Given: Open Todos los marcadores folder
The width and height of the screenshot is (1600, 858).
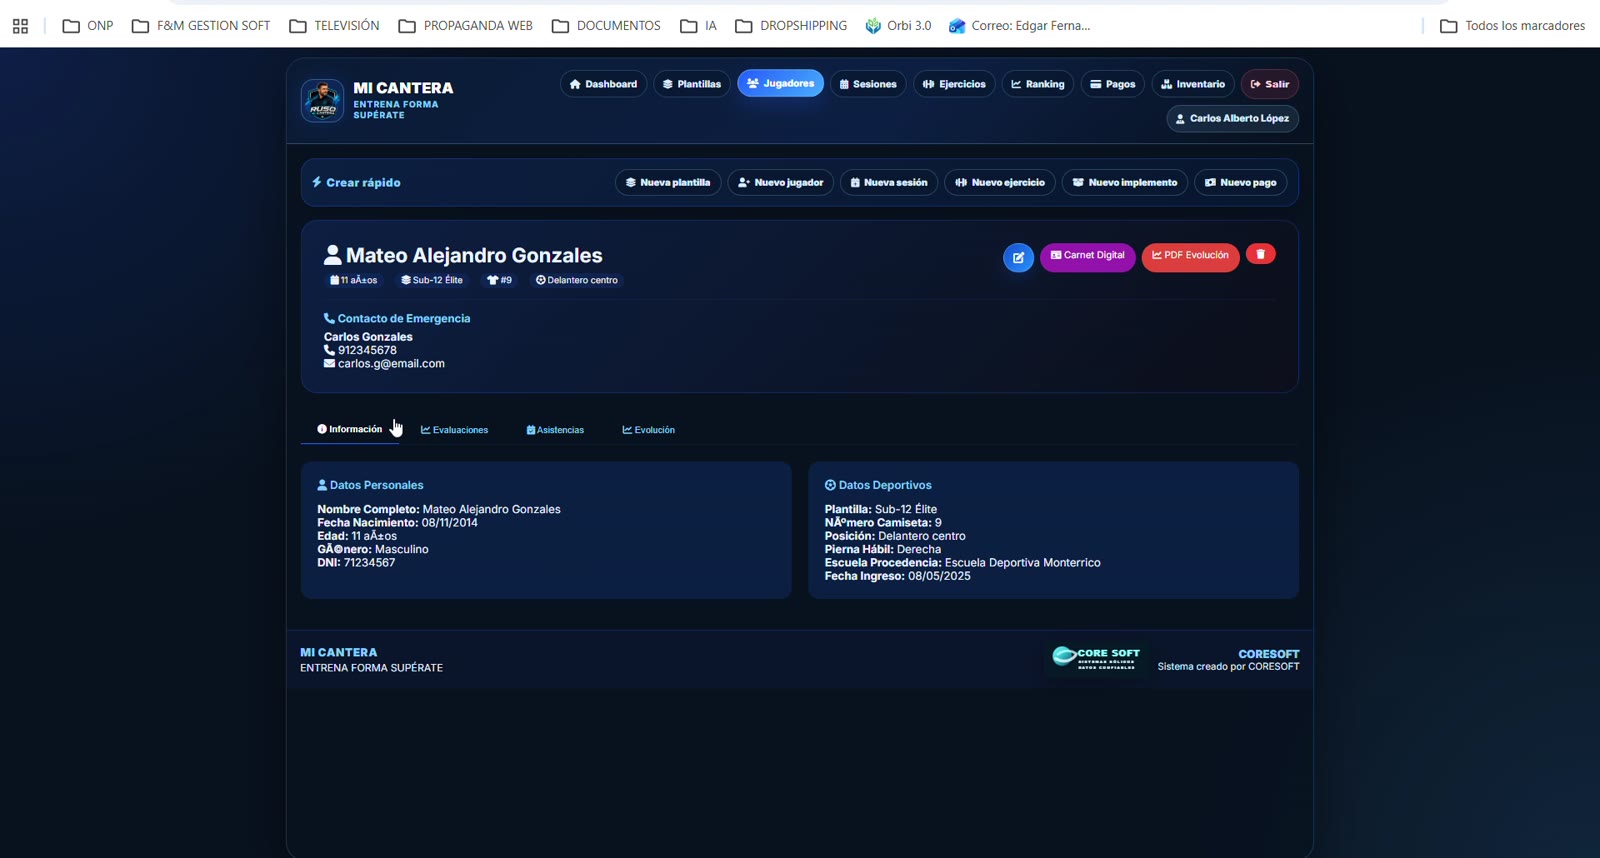Looking at the screenshot, I should coord(1512,26).
